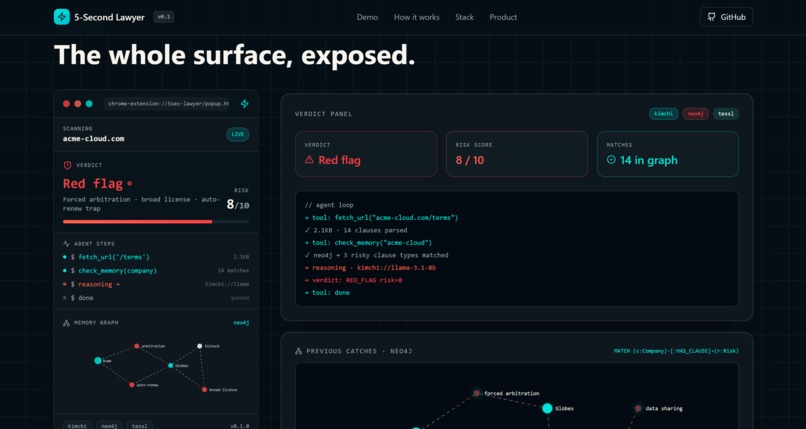Click the data sharing node in the large graph

coord(638,408)
